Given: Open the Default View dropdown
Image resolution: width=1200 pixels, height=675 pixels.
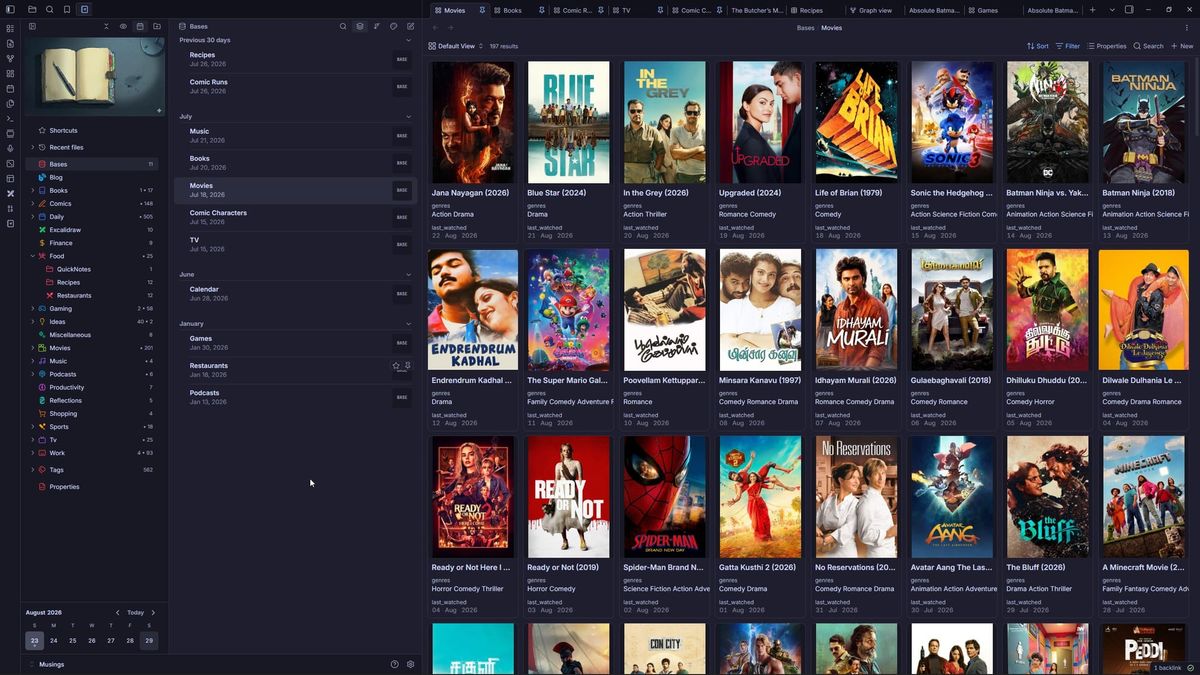Looking at the screenshot, I should coord(455,46).
